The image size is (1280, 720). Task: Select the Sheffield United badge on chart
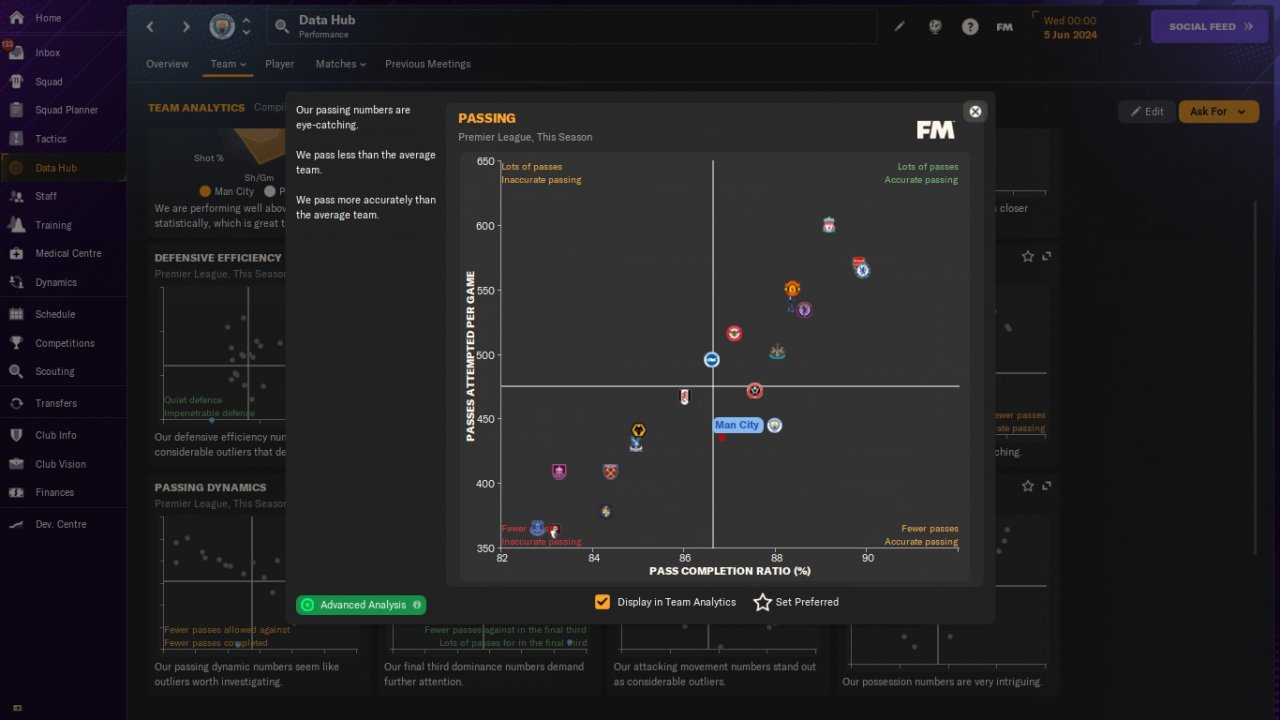click(755, 391)
